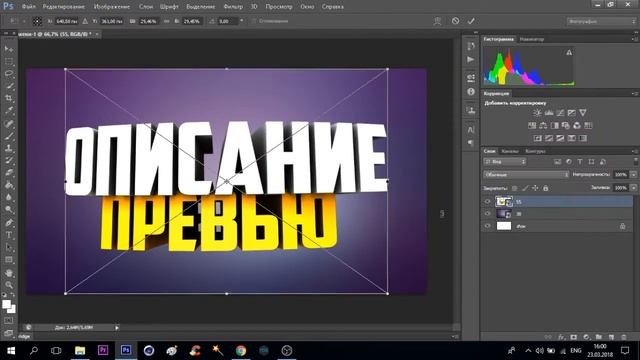Switch to the Навигатор tab
The height and width of the screenshot is (360, 640).
[532, 39]
